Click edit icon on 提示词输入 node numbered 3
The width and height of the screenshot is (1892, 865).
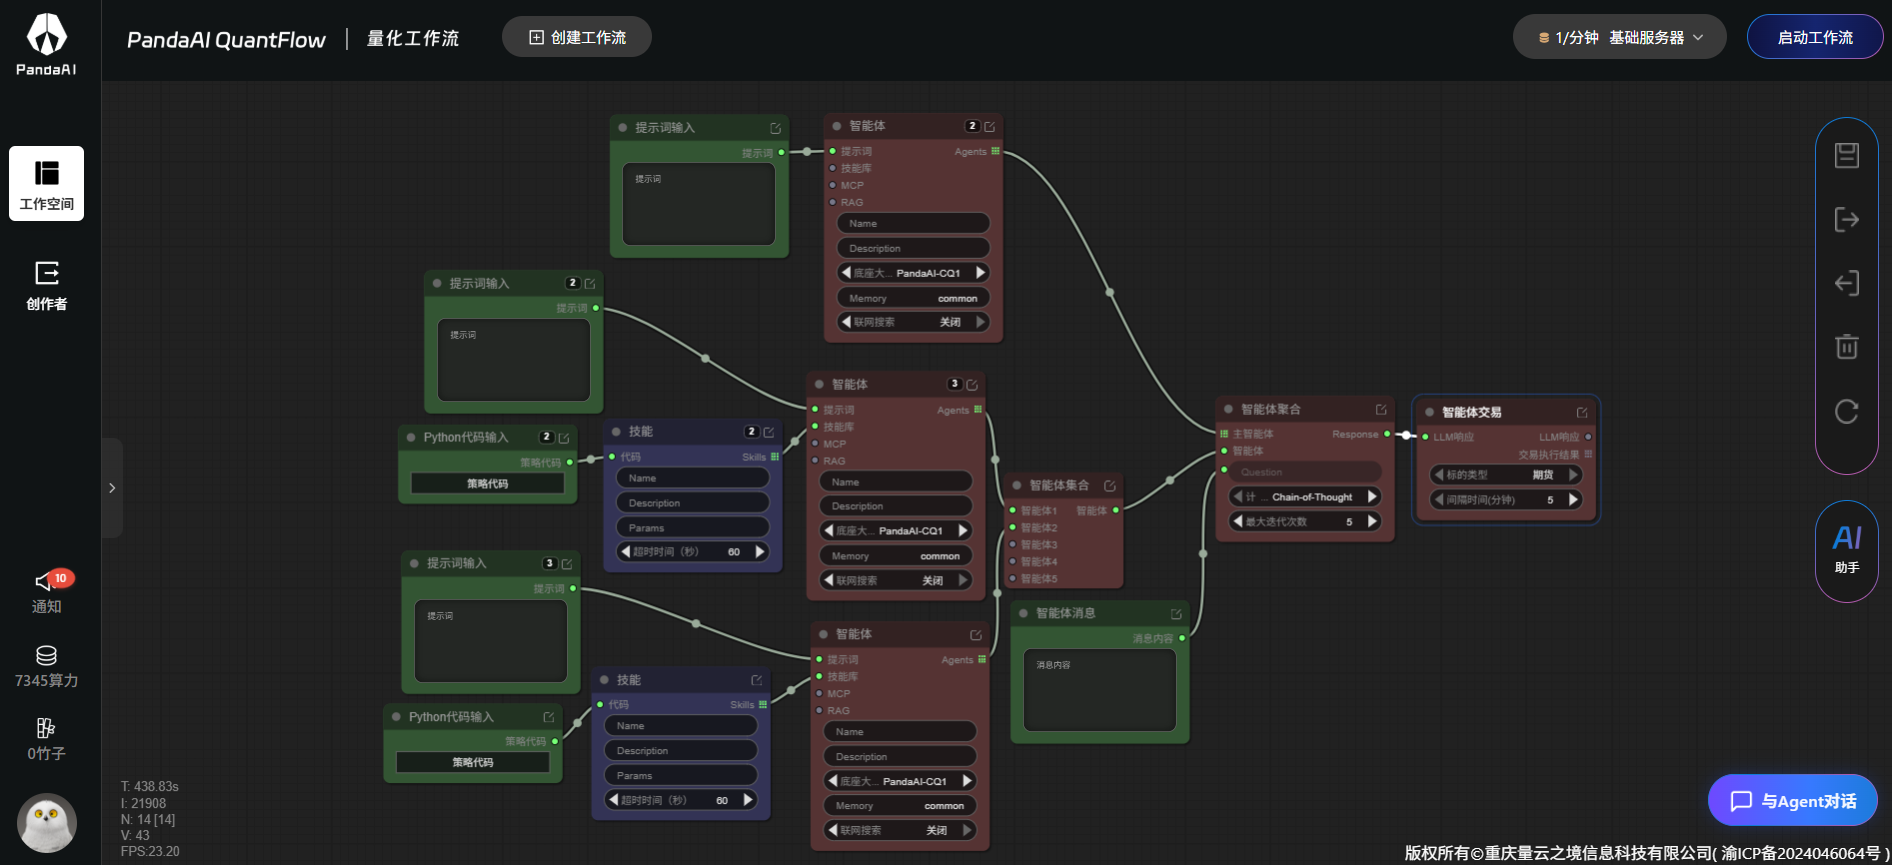tap(566, 563)
